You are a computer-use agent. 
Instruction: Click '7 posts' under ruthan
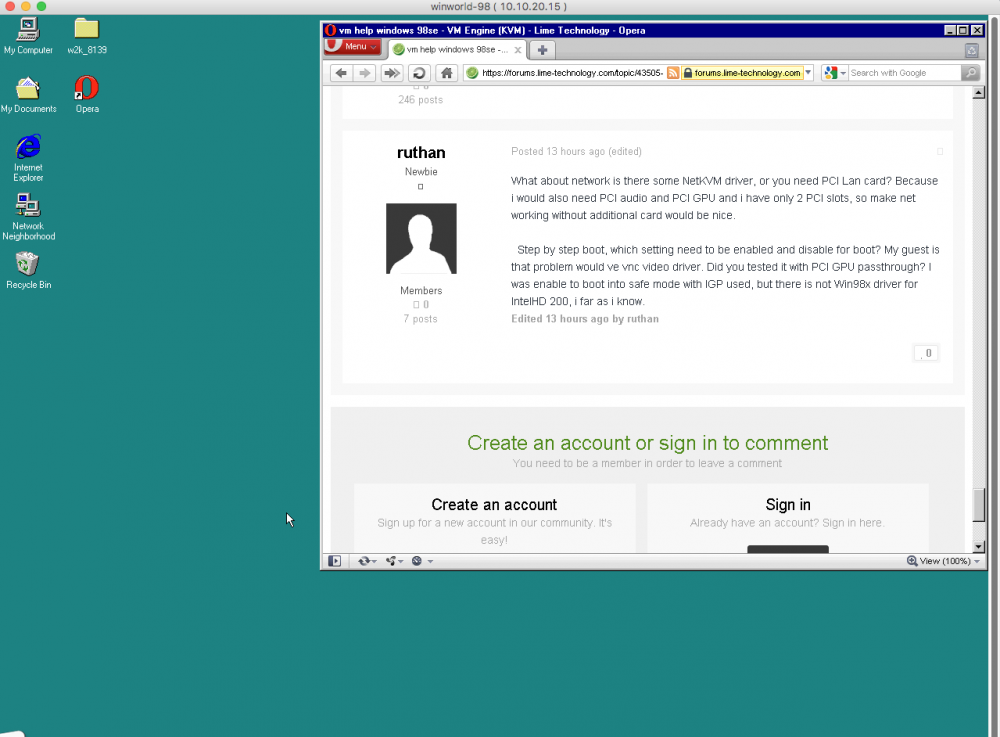[420, 319]
